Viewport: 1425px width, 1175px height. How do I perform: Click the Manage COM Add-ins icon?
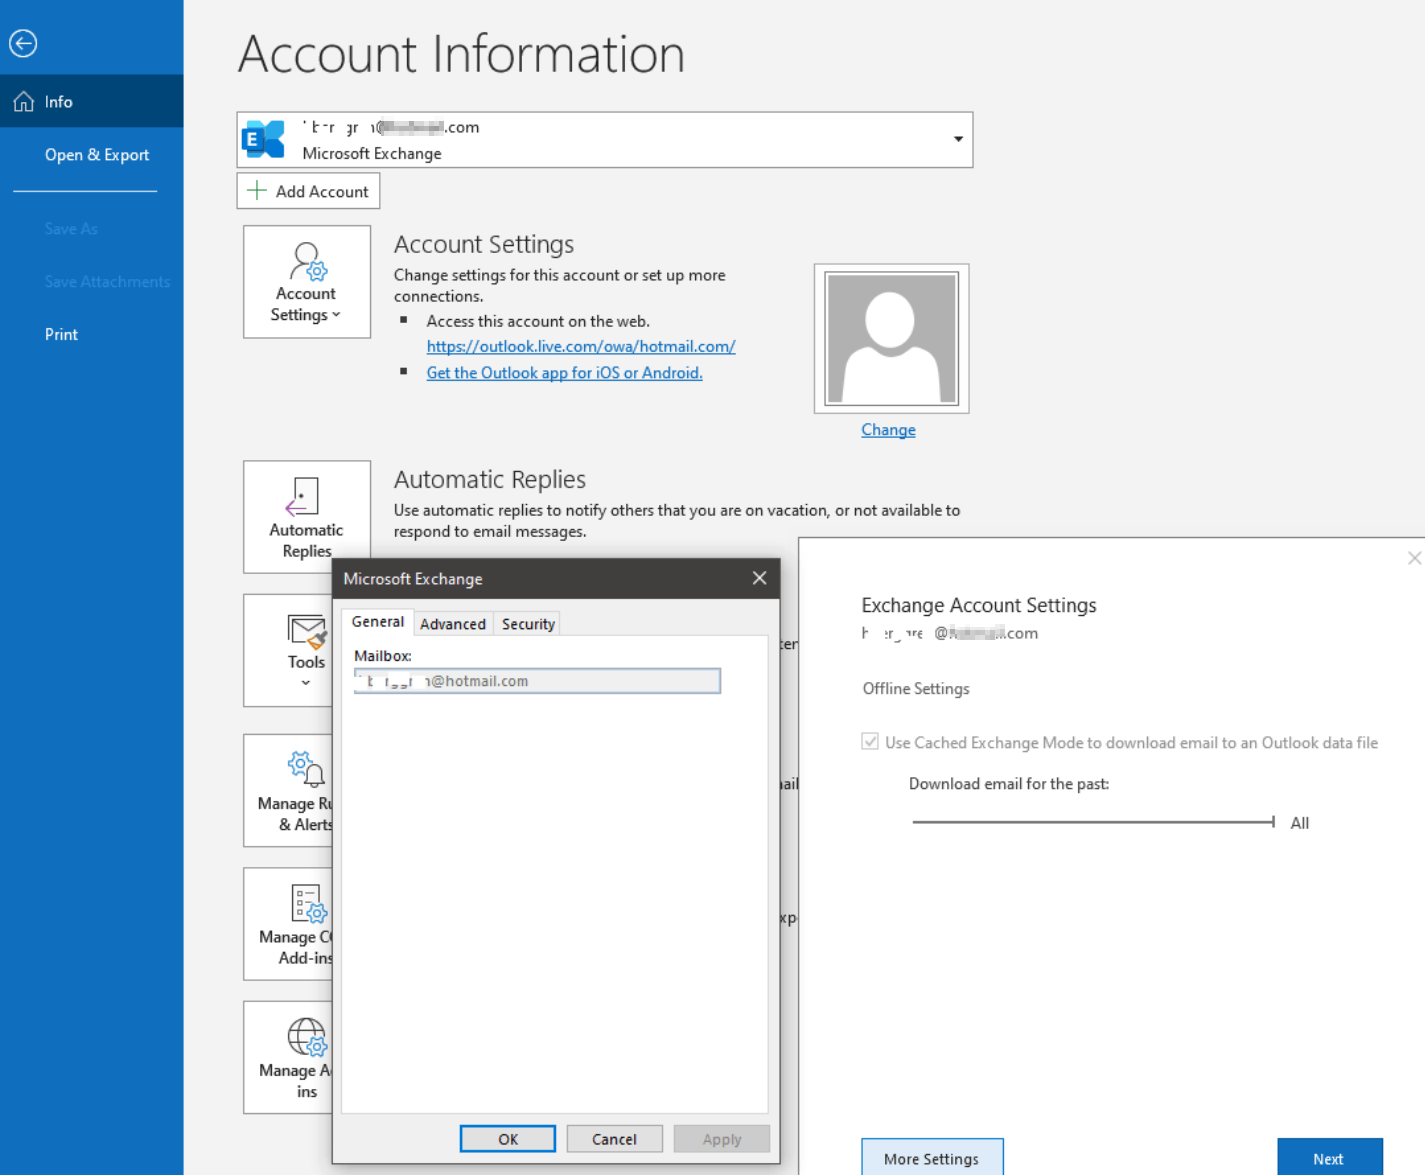[303, 903]
